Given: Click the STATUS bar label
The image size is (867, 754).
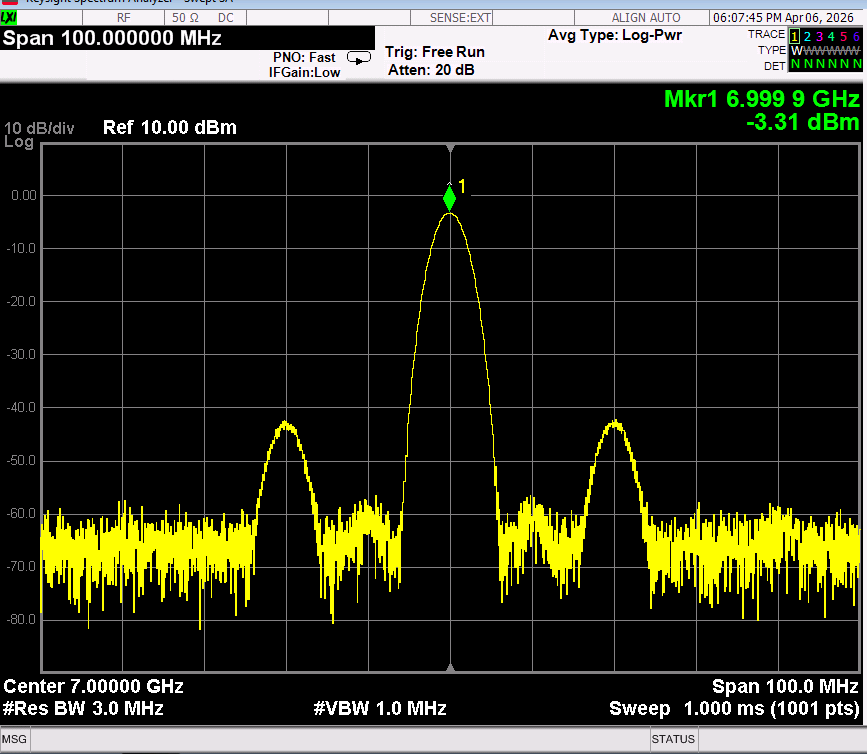Looking at the screenshot, I should coord(673,739).
